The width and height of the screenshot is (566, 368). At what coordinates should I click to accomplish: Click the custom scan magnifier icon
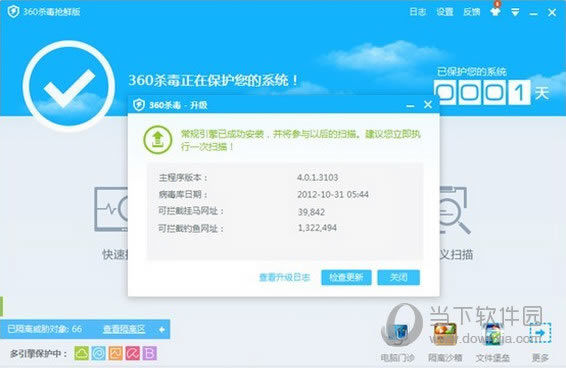click(454, 209)
